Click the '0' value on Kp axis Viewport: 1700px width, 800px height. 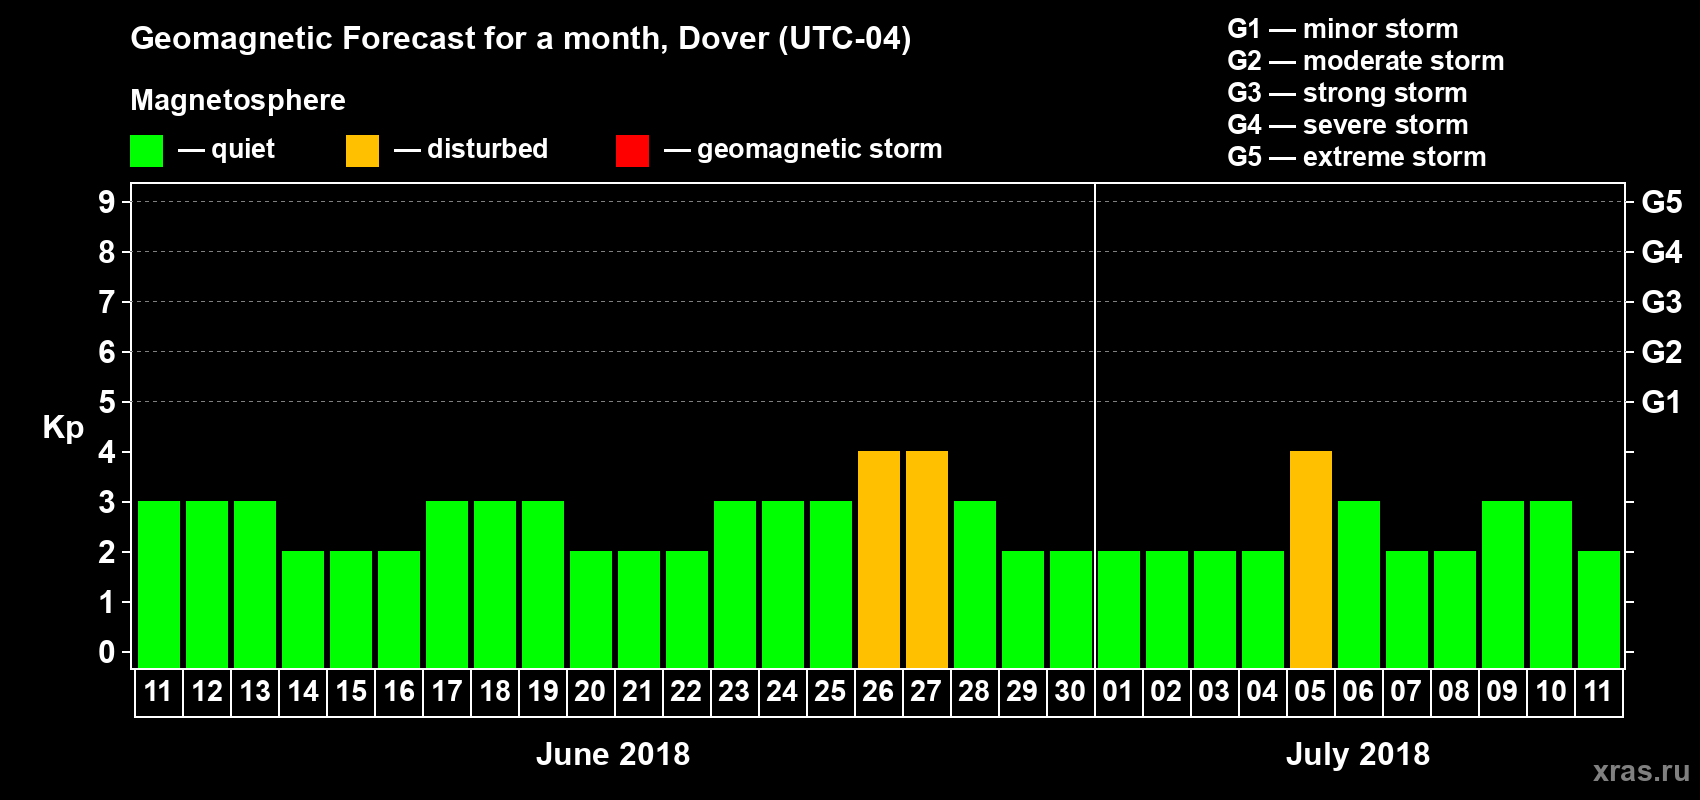click(x=107, y=652)
